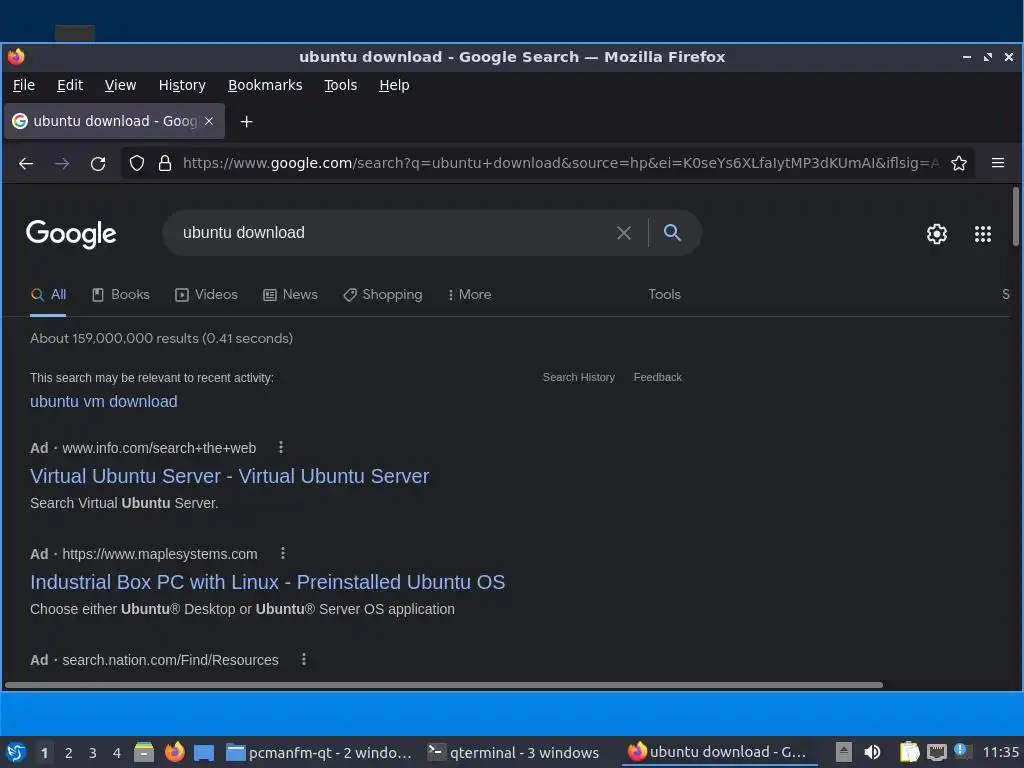
Task: Click the vertical page scrollbar
Action: point(1016,217)
